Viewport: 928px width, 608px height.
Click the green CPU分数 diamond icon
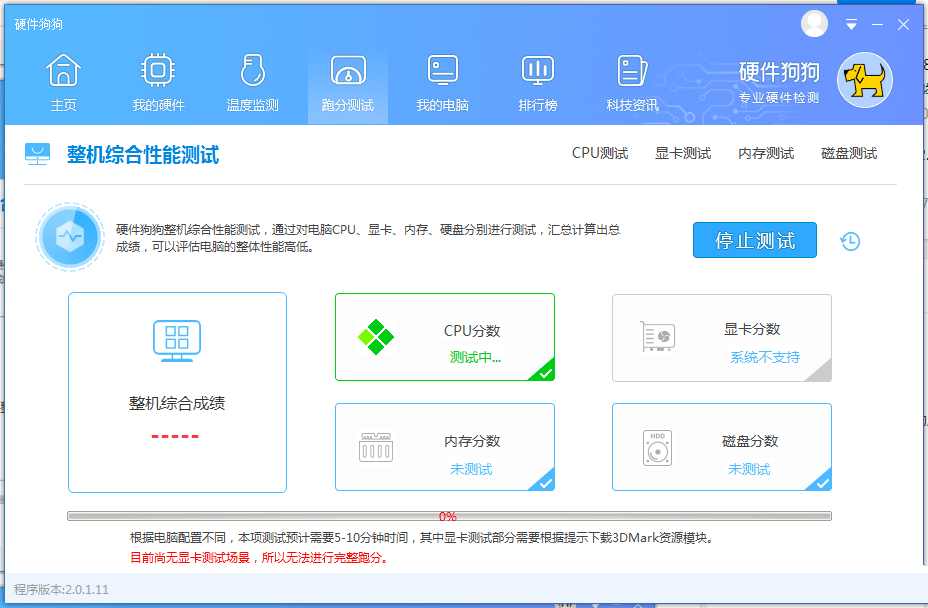coord(376,337)
